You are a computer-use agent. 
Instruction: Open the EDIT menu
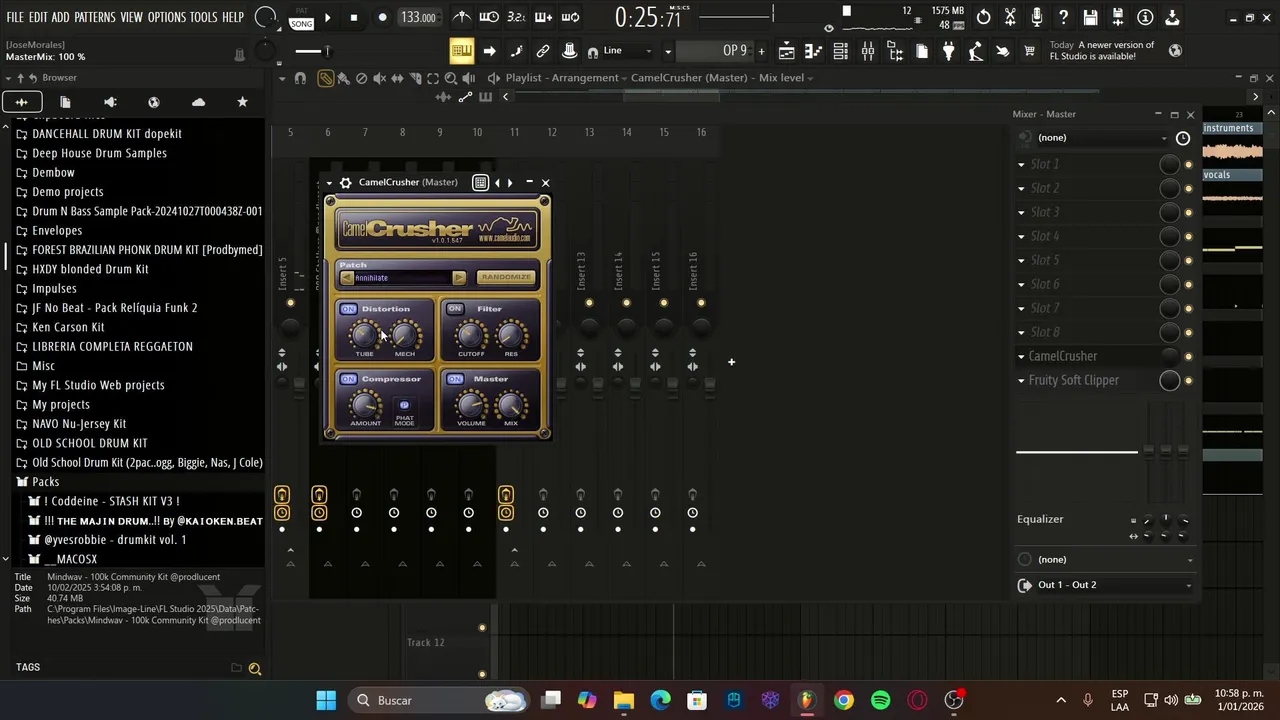coord(38,17)
